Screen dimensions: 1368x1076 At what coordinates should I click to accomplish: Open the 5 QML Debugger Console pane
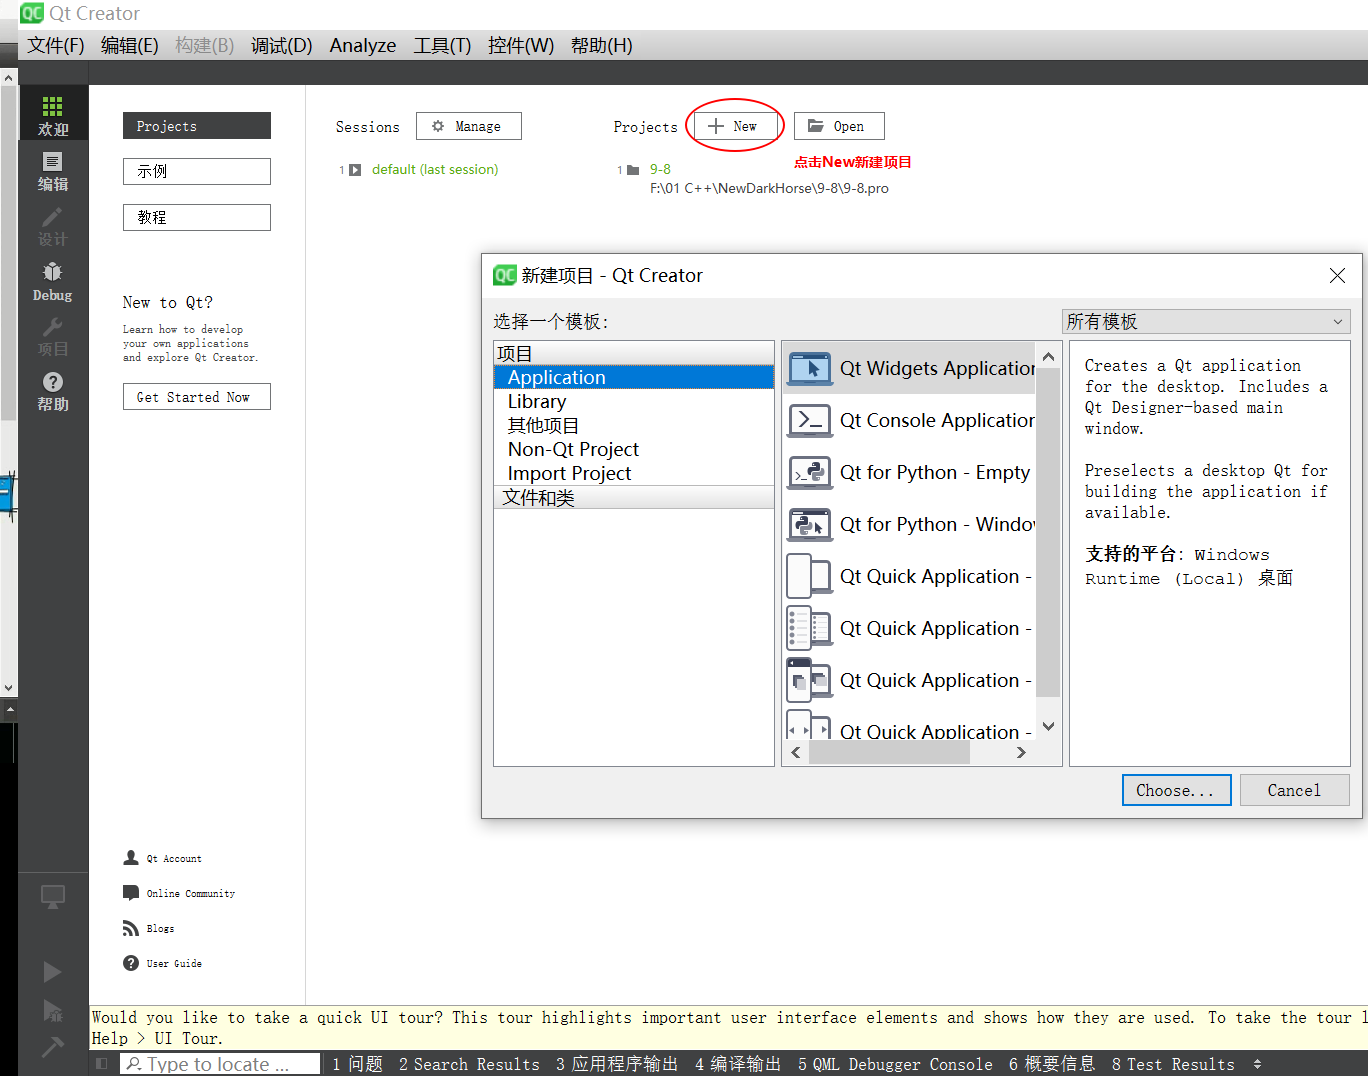(895, 1064)
